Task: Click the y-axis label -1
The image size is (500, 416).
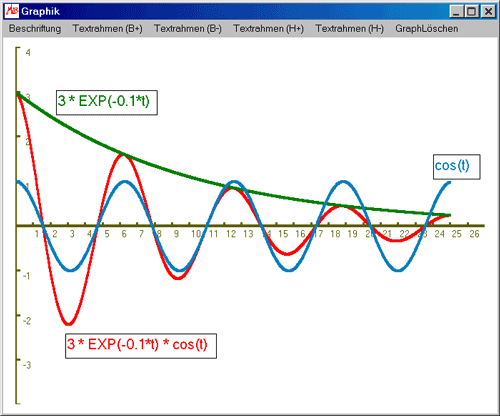Action: coord(26,276)
